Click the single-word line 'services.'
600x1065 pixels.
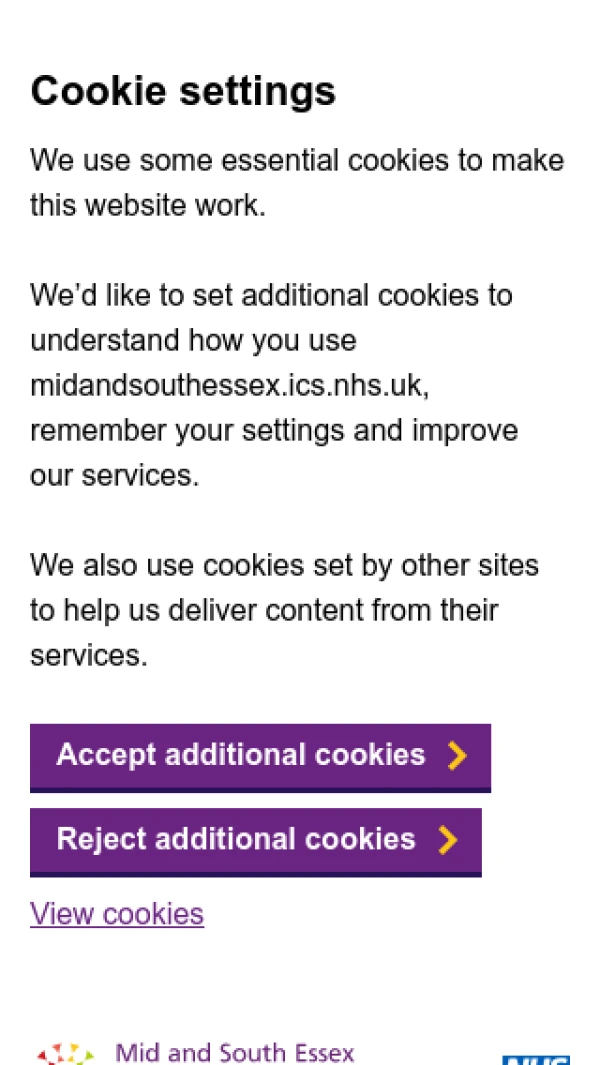pyautogui.click(x=89, y=656)
